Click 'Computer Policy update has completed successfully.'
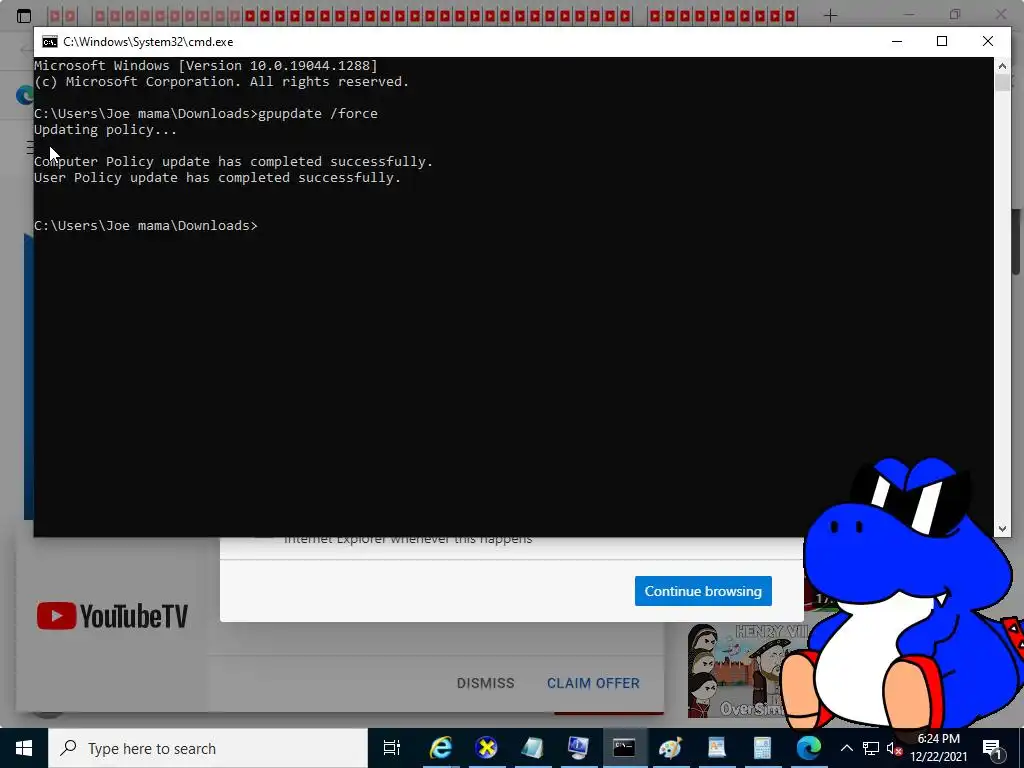The width and height of the screenshot is (1024, 768). [x=234, y=161]
